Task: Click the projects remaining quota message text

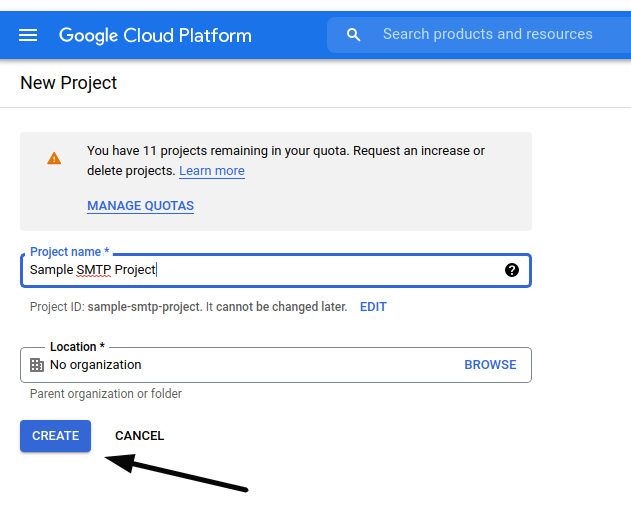Action: click(x=286, y=161)
